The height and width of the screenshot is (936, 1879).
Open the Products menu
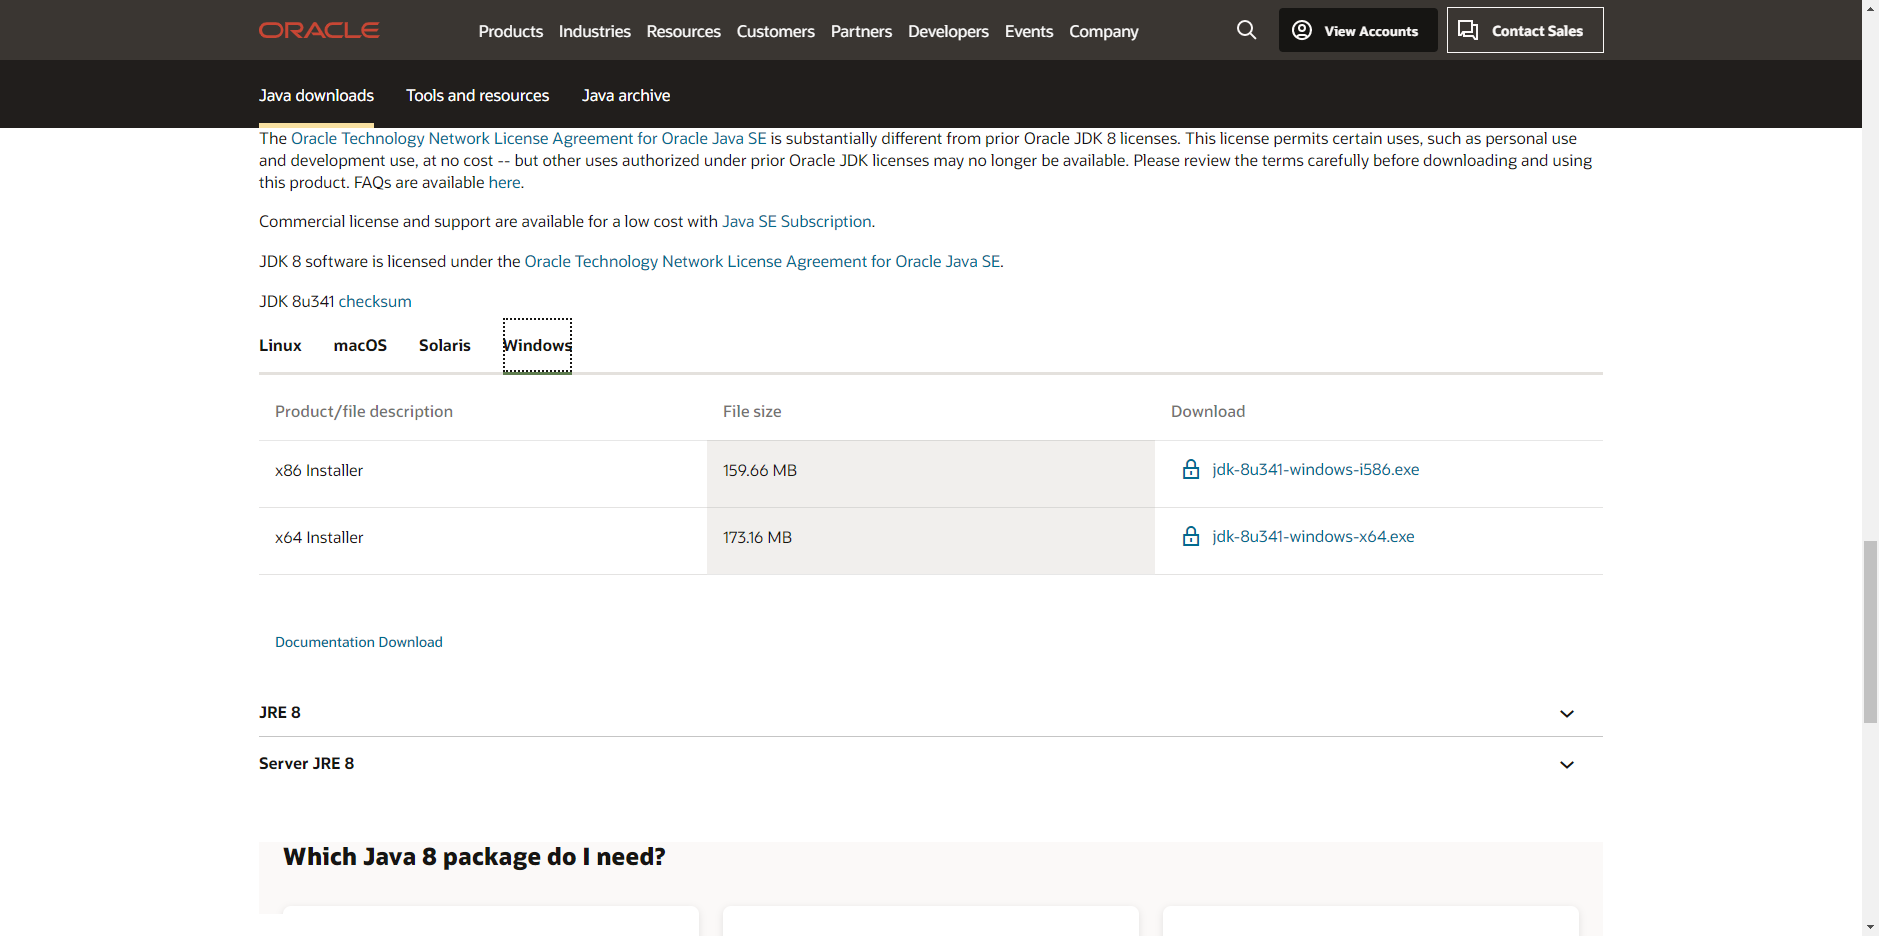(510, 31)
